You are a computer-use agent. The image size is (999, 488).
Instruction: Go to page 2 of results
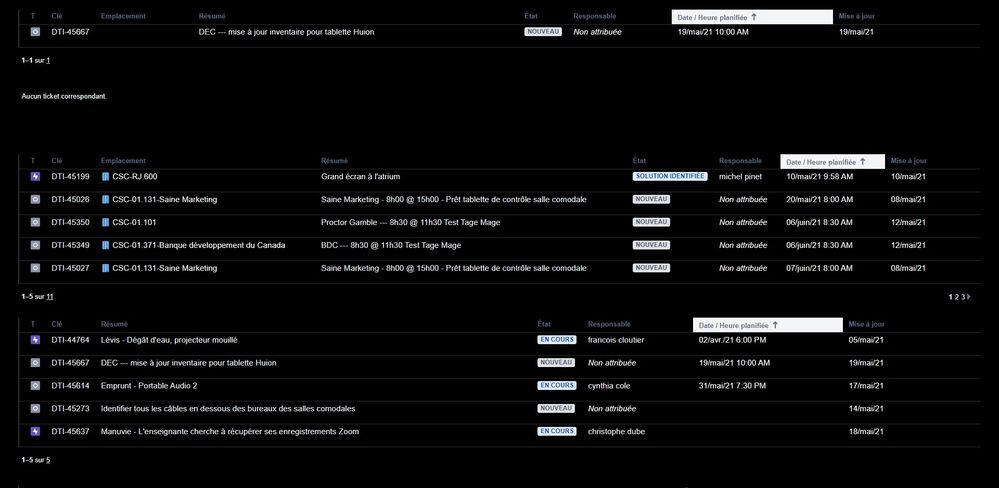point(958,296)
